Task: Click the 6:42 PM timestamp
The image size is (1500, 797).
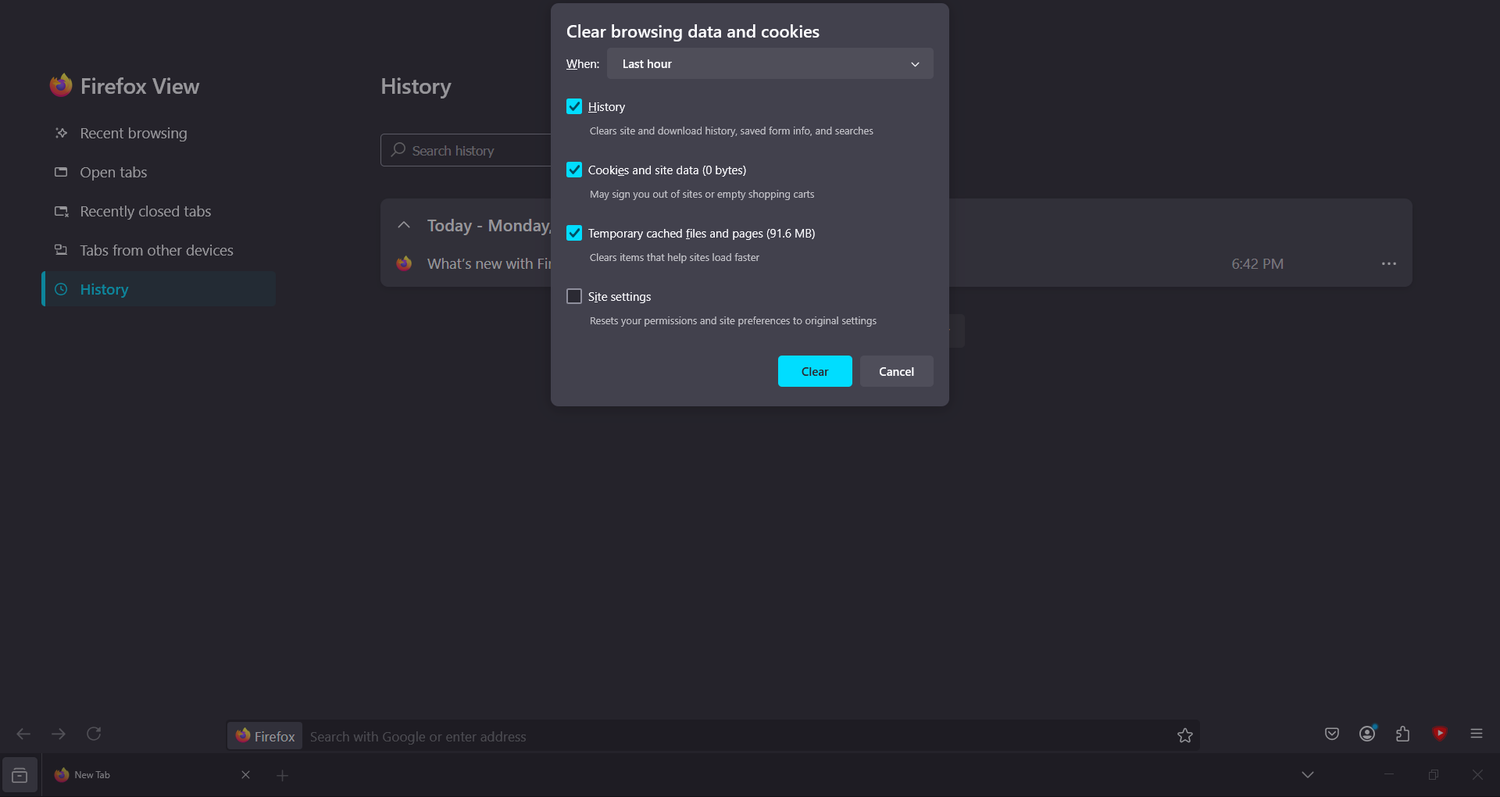Action: coord(1257,264)
